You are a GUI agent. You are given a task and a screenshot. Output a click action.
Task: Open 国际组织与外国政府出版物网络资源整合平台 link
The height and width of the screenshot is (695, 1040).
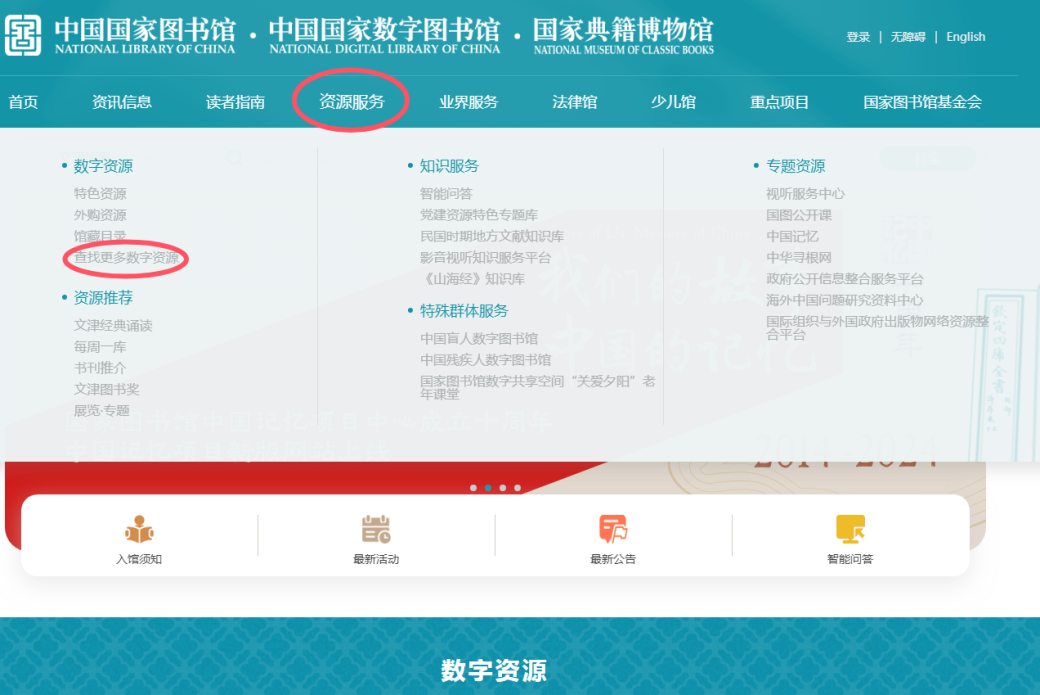point(878,328)
